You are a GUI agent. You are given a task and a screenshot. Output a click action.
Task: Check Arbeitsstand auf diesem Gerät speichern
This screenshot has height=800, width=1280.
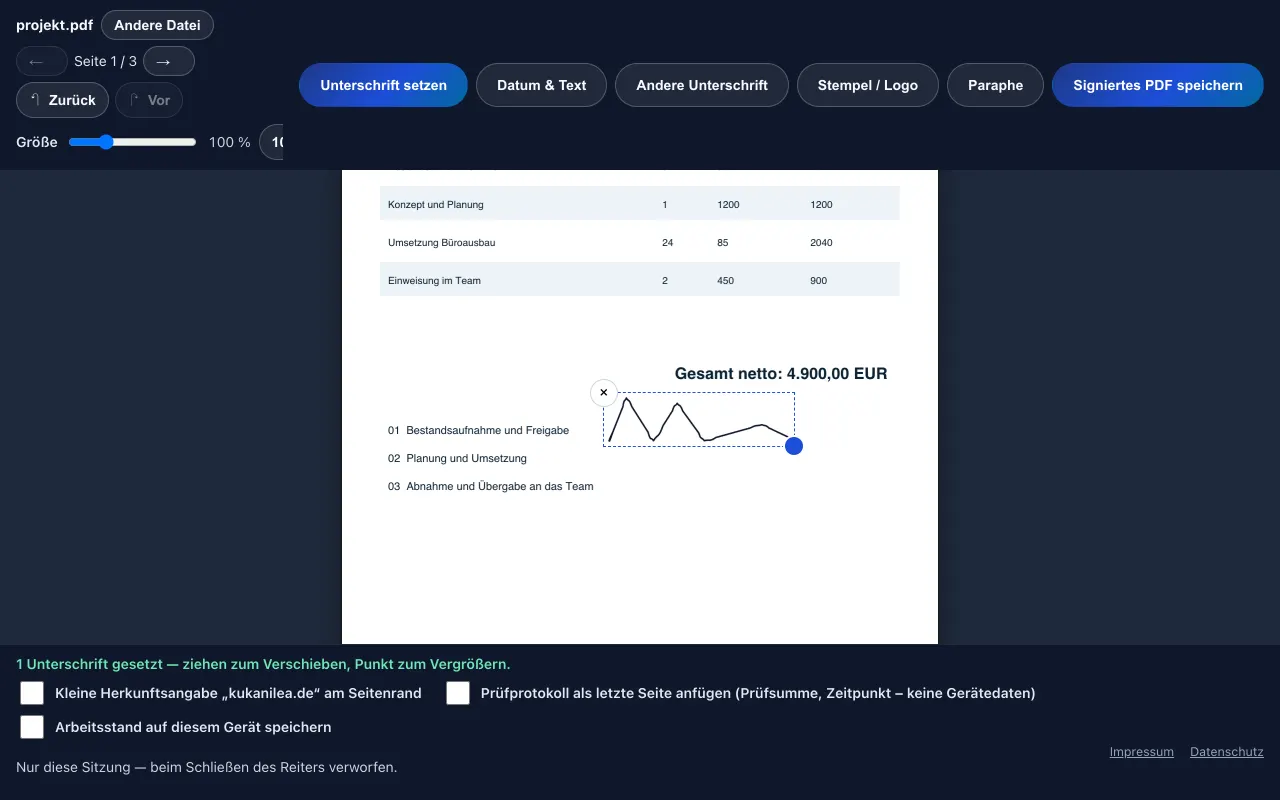click(32, 727)
